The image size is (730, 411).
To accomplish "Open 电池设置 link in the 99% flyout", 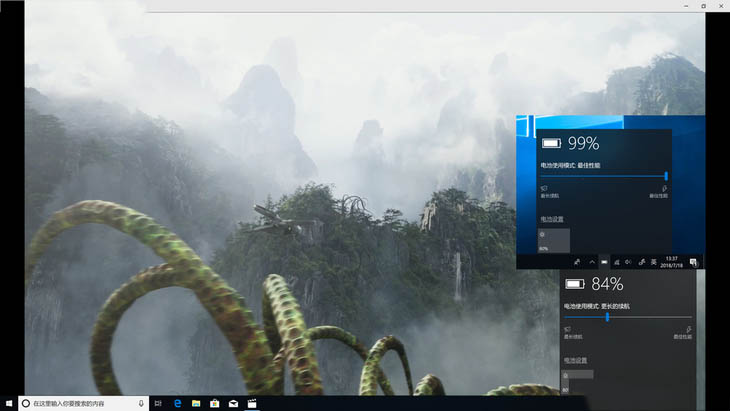I will (x=552, y=219).
